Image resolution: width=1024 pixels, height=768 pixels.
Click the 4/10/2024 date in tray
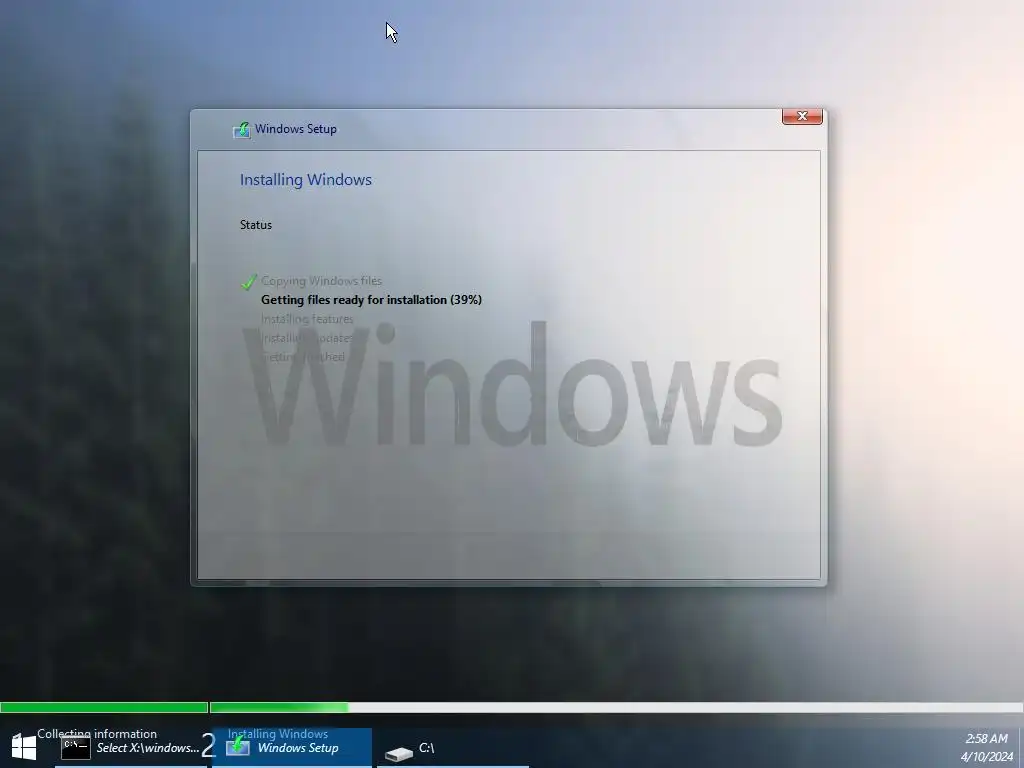pos(987,757)
